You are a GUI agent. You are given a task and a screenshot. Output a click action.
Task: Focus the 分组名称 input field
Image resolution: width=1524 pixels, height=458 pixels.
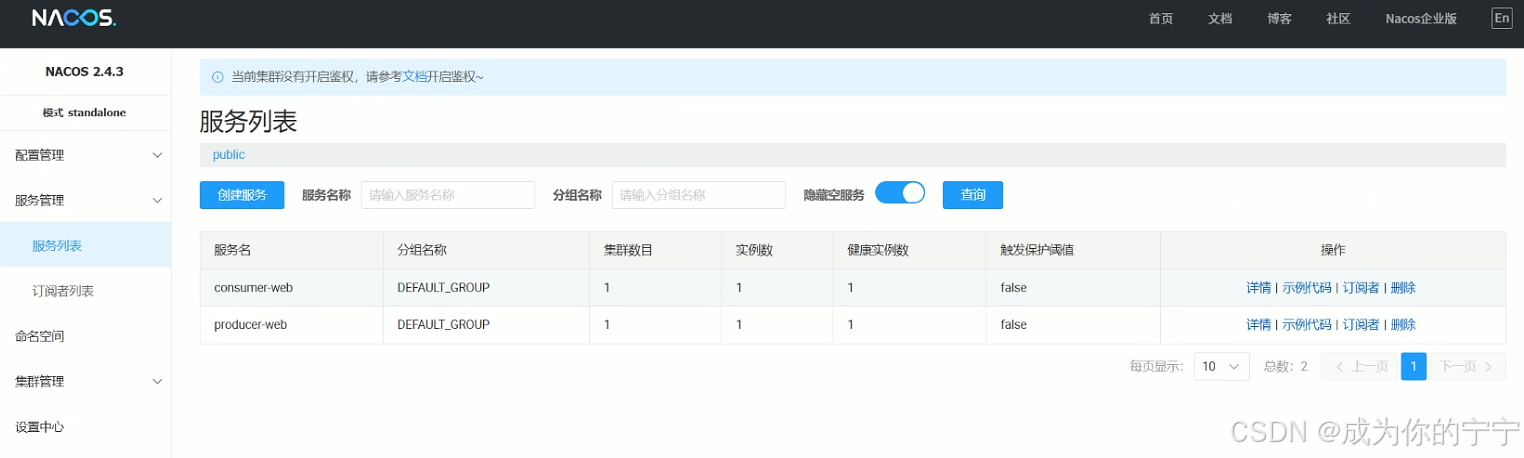[699, 195]
